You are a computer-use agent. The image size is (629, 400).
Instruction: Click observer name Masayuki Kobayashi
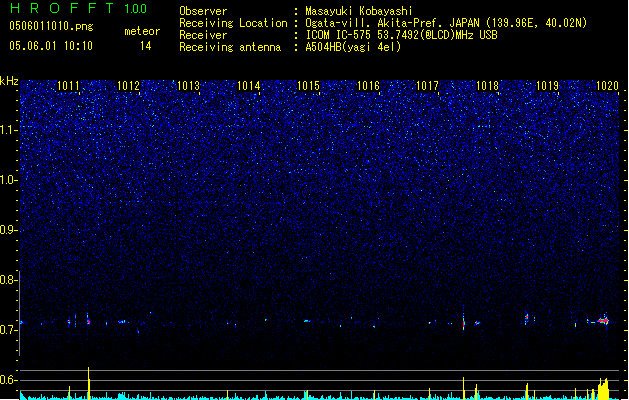click(x=359, y=11)
